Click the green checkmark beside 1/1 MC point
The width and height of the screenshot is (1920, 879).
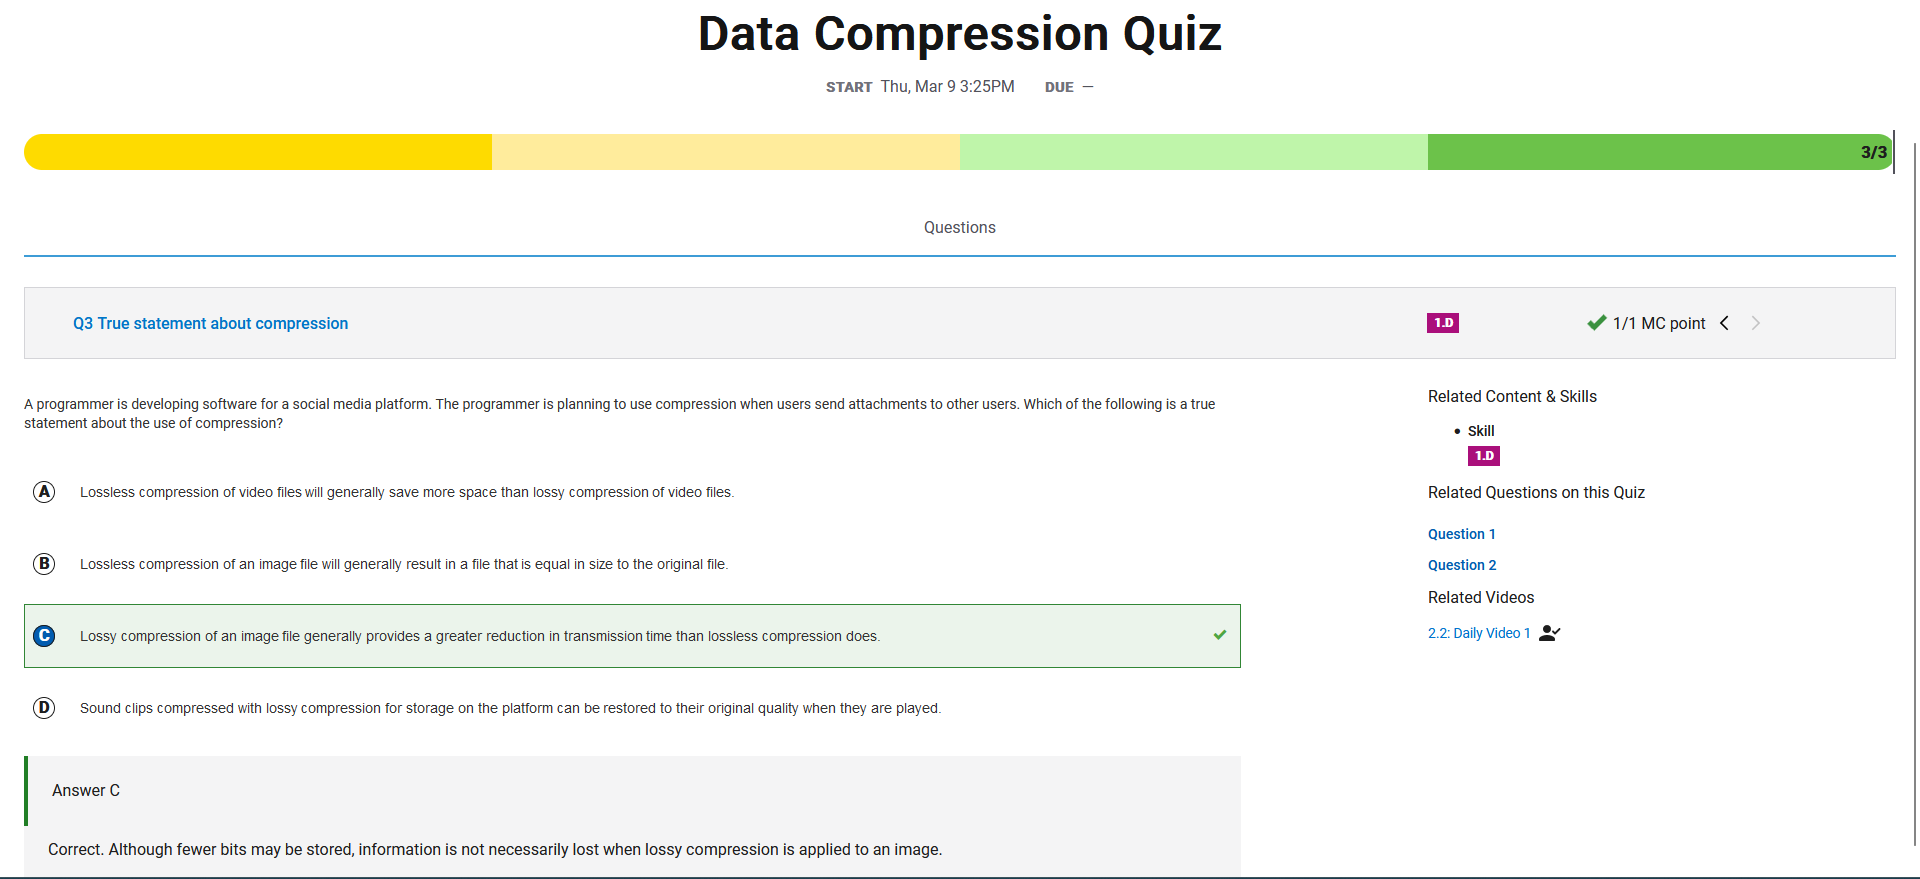[1596, 323]
